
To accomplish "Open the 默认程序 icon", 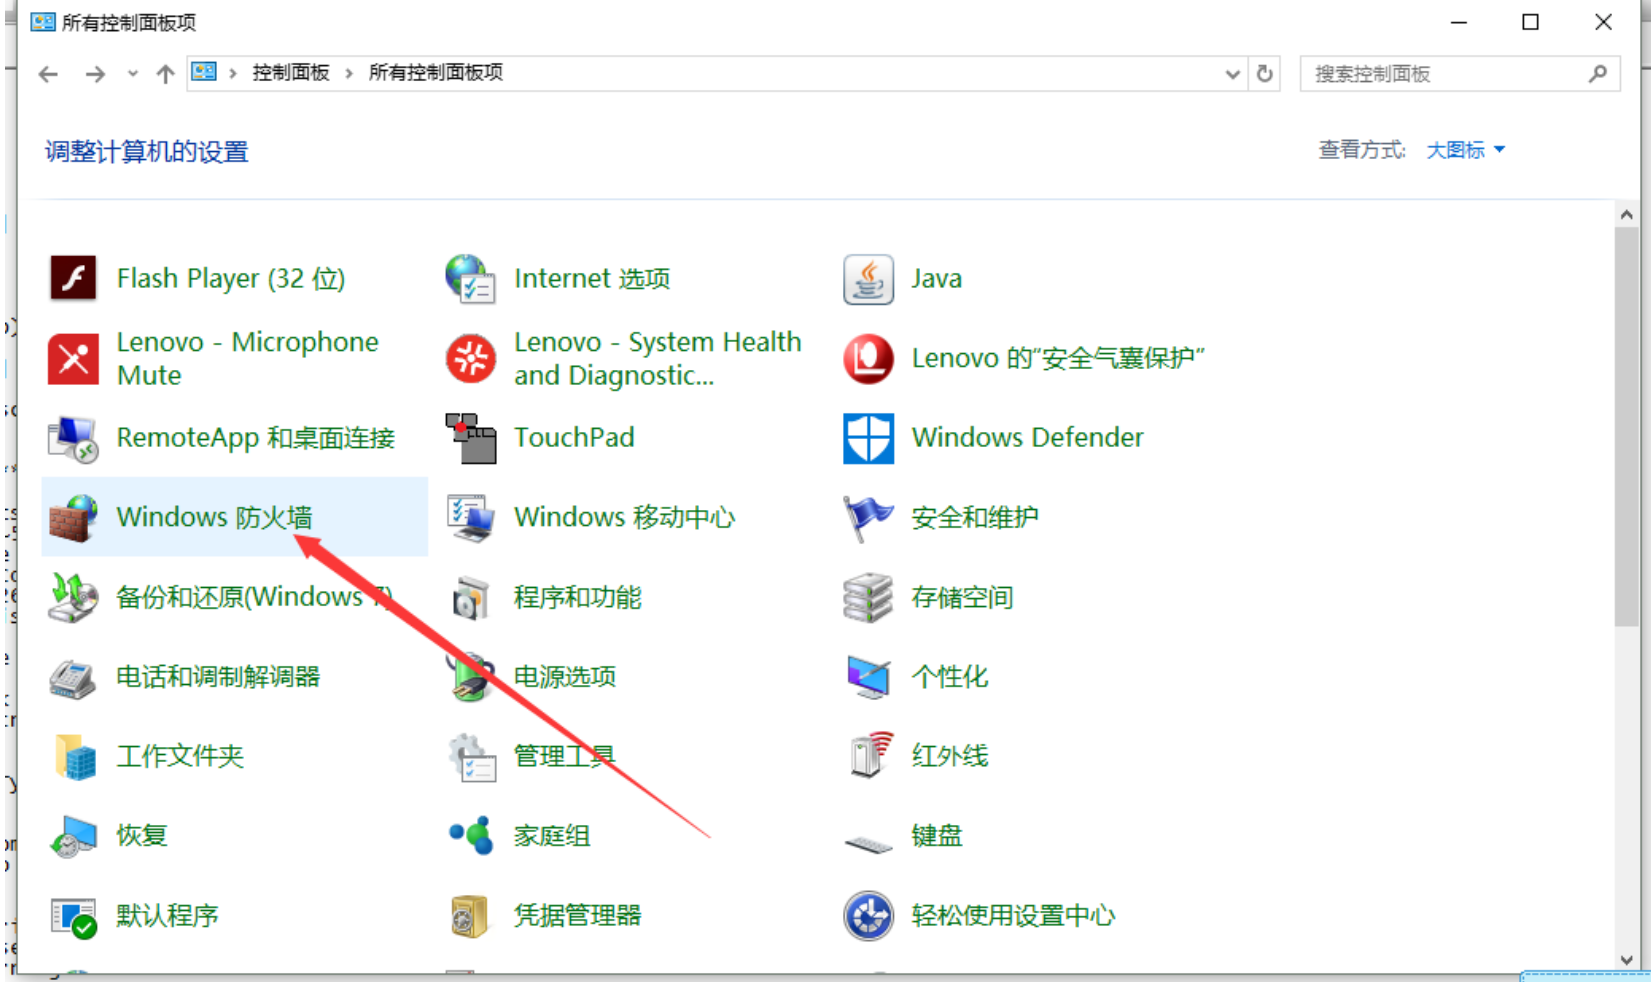I will (73, 916).
